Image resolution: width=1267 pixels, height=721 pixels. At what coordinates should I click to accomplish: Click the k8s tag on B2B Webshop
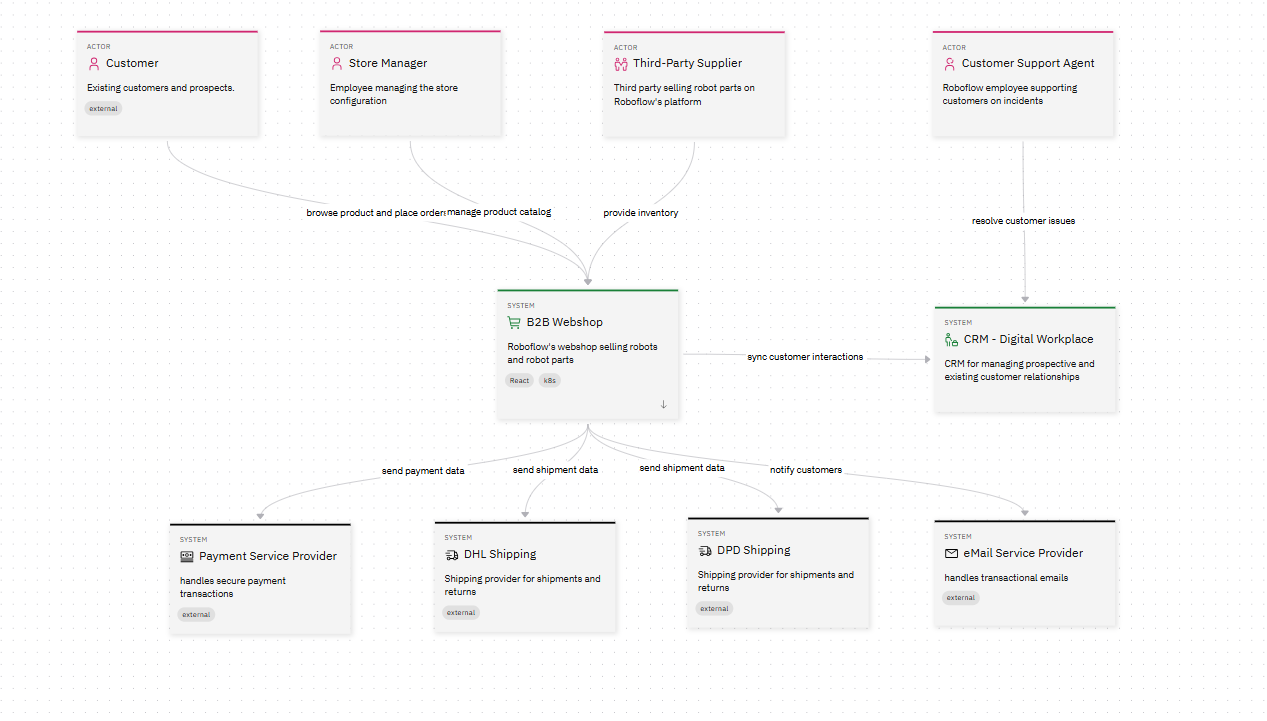pyautogui.click(x=549, y=380)
